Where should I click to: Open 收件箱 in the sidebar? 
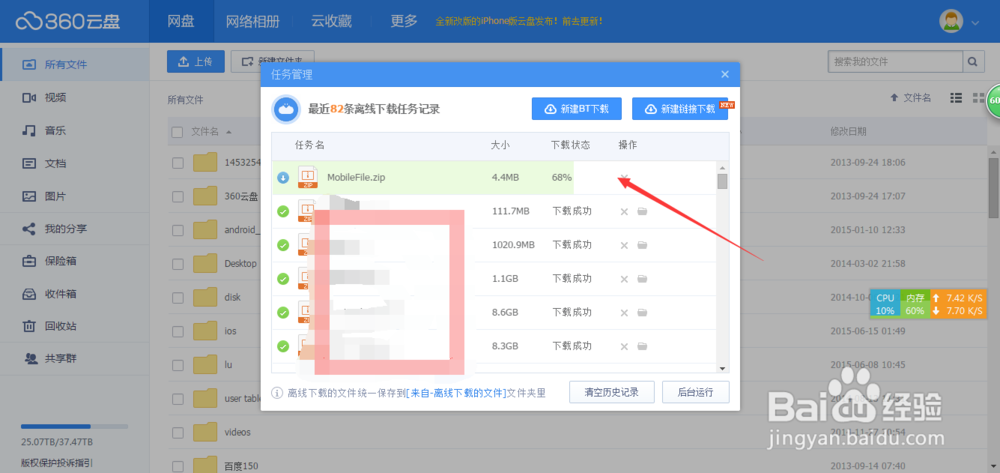(75, 294)
